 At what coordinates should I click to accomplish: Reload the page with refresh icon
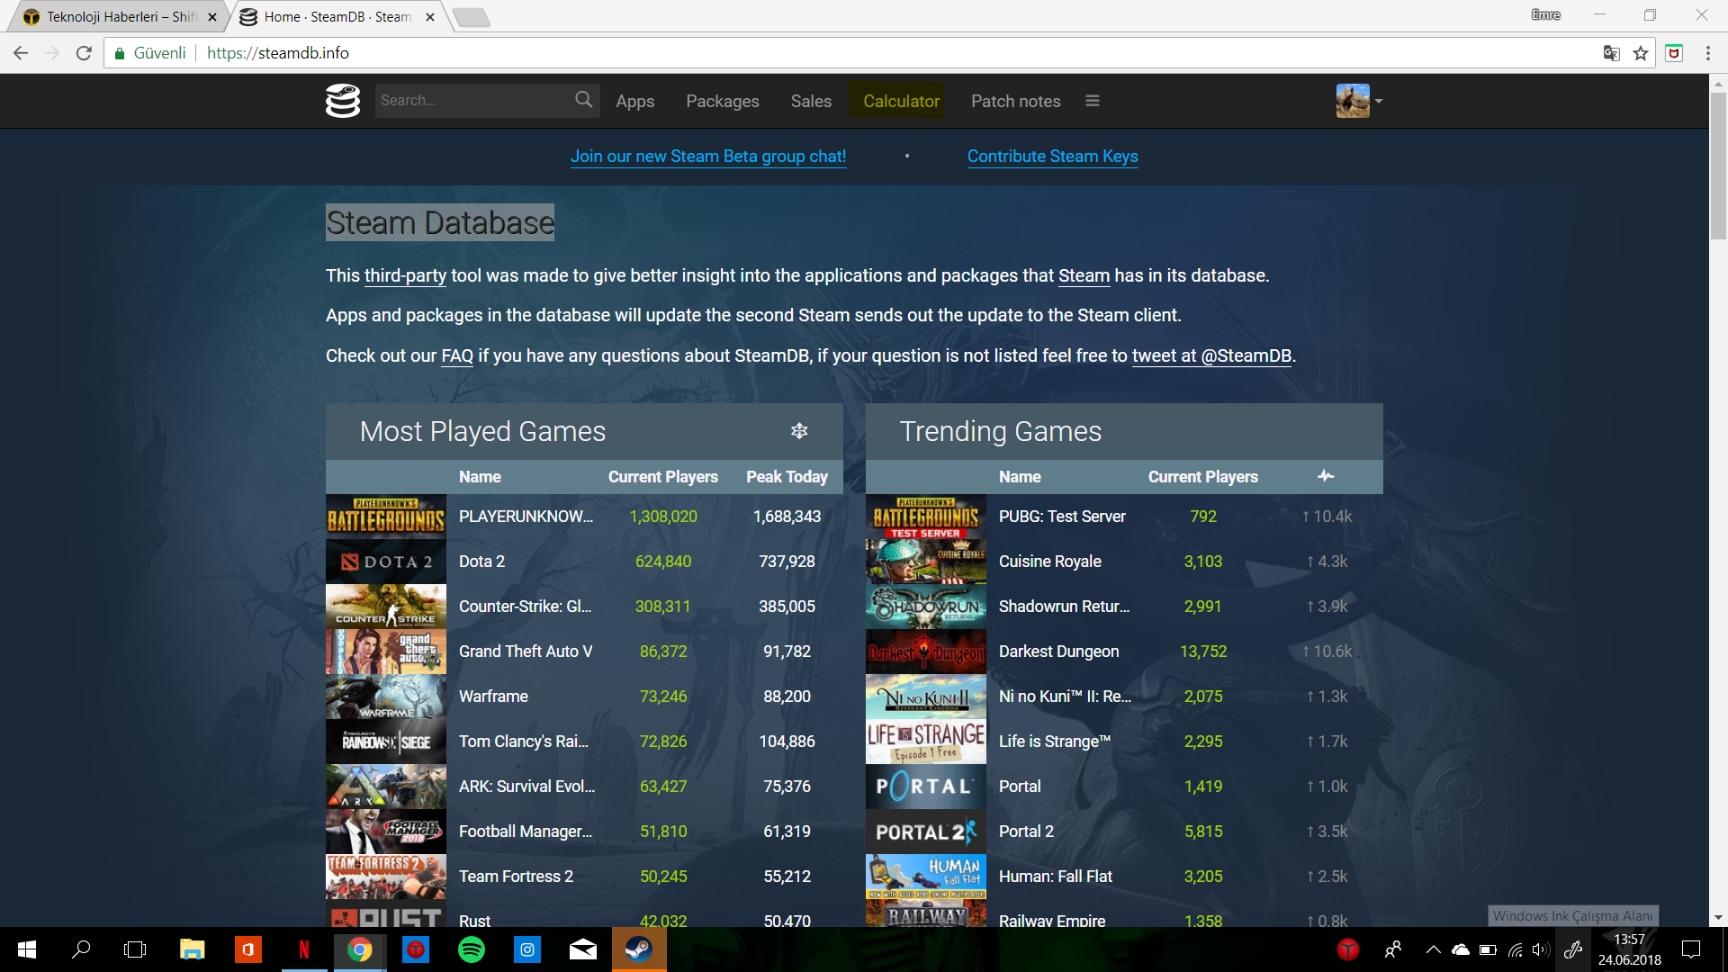84,53
